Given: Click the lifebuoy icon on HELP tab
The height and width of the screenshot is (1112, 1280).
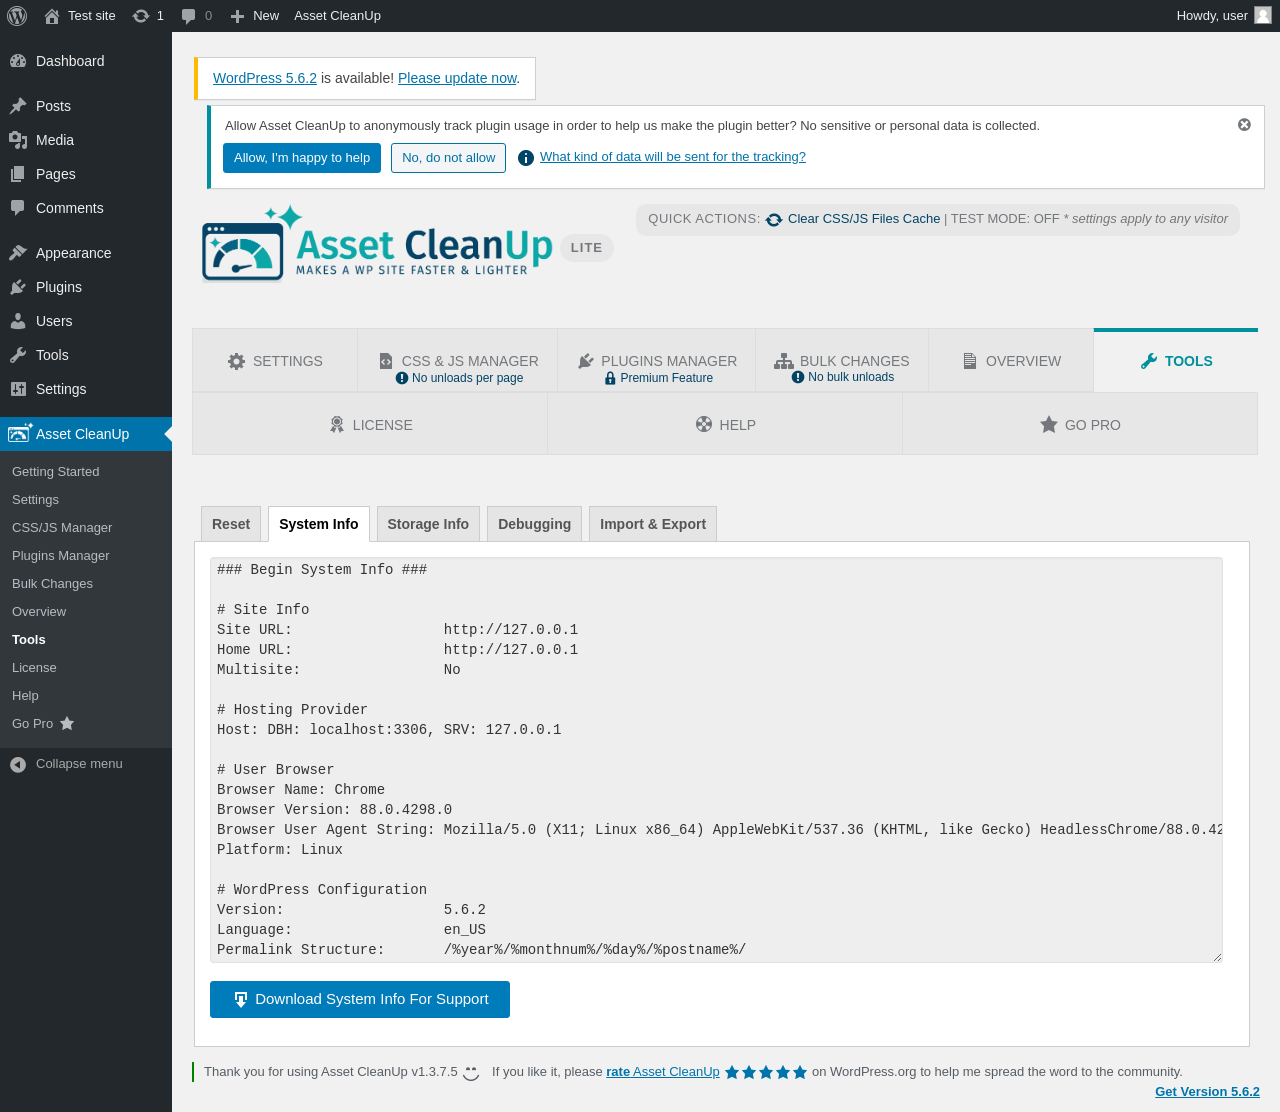Looking at the screenshot, I should [704, 424].
